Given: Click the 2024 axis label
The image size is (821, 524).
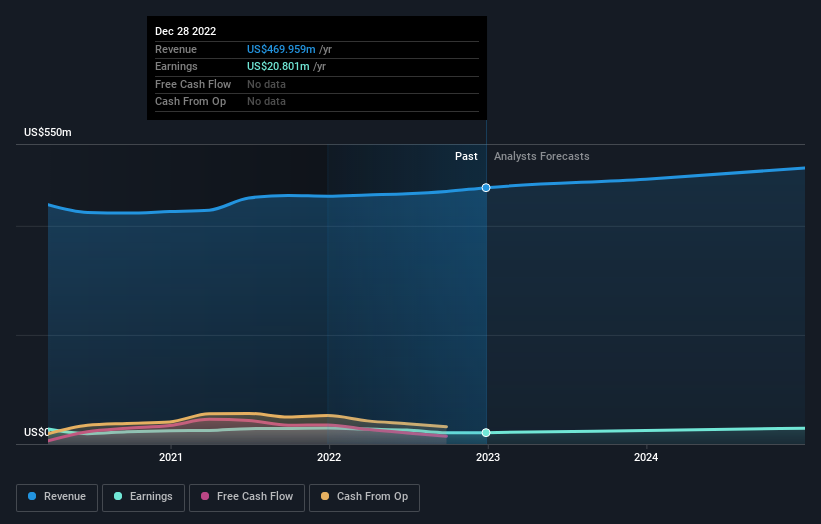Looking at the screenshot, I should pyautogui.click(x=646, y=457).
